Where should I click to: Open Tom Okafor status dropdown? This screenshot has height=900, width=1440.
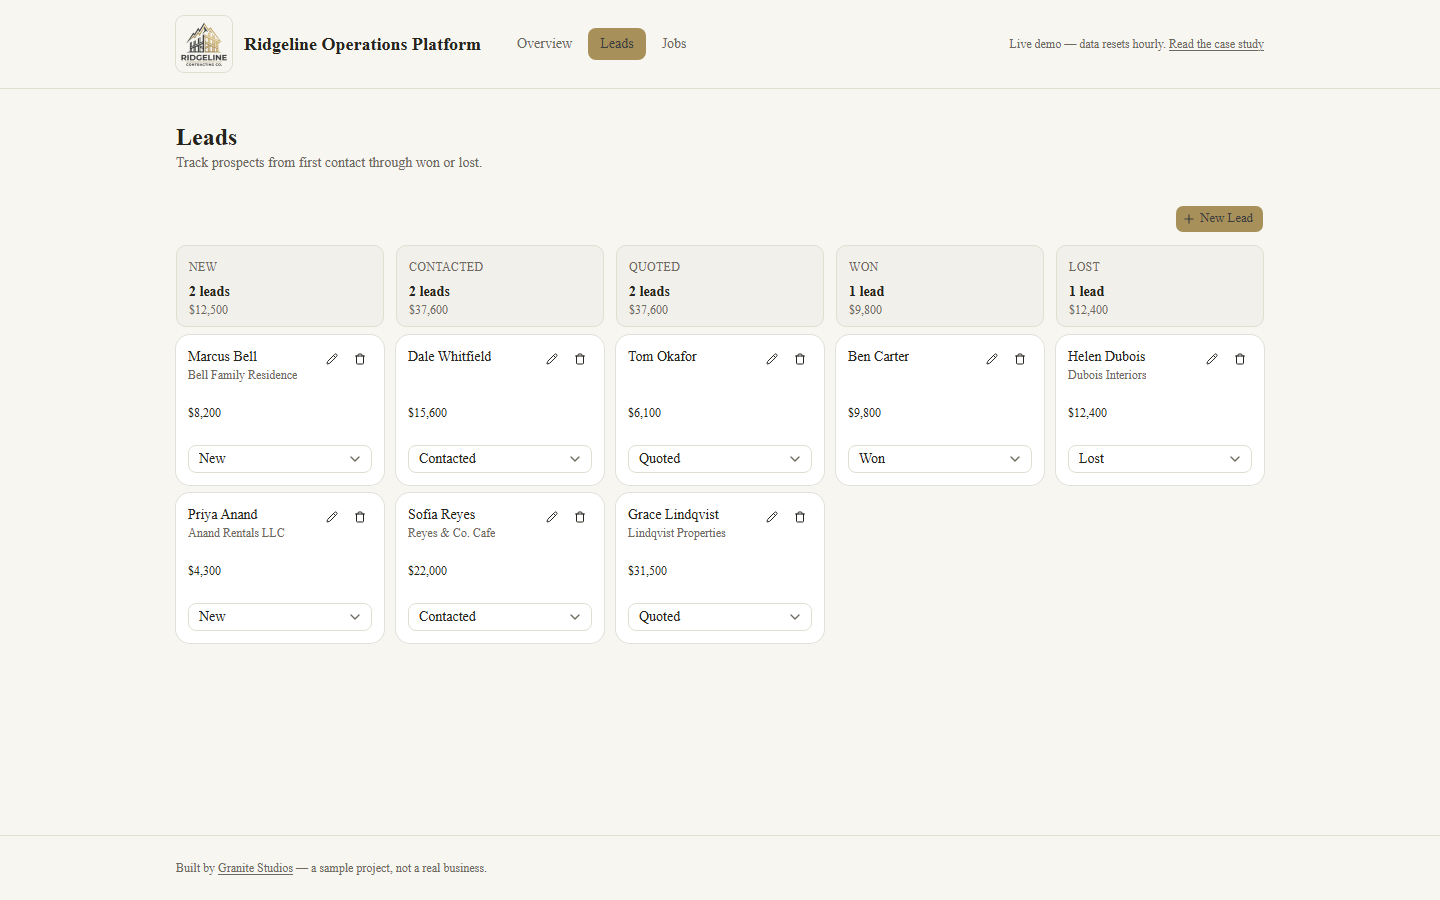point(720,459)
